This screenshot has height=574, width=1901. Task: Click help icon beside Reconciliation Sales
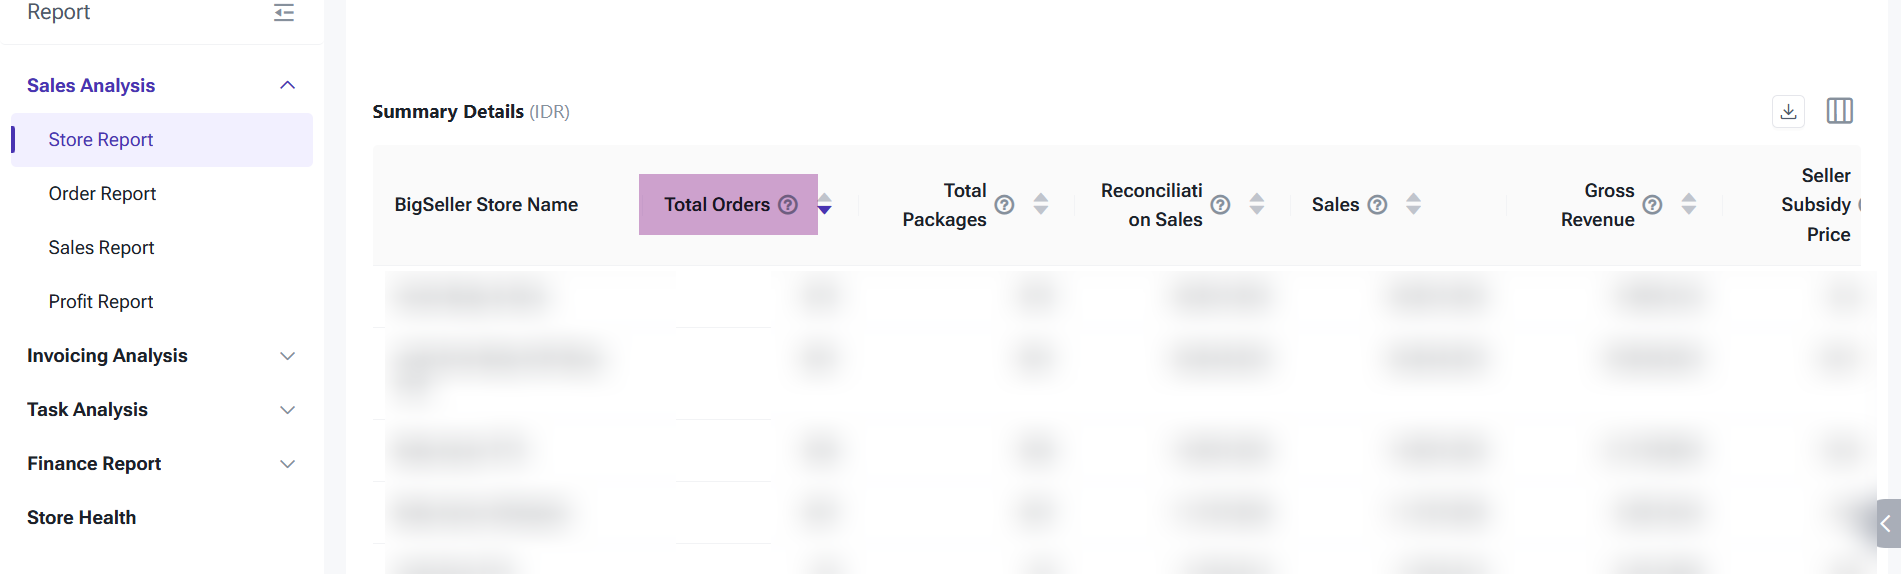[1220, 205]
